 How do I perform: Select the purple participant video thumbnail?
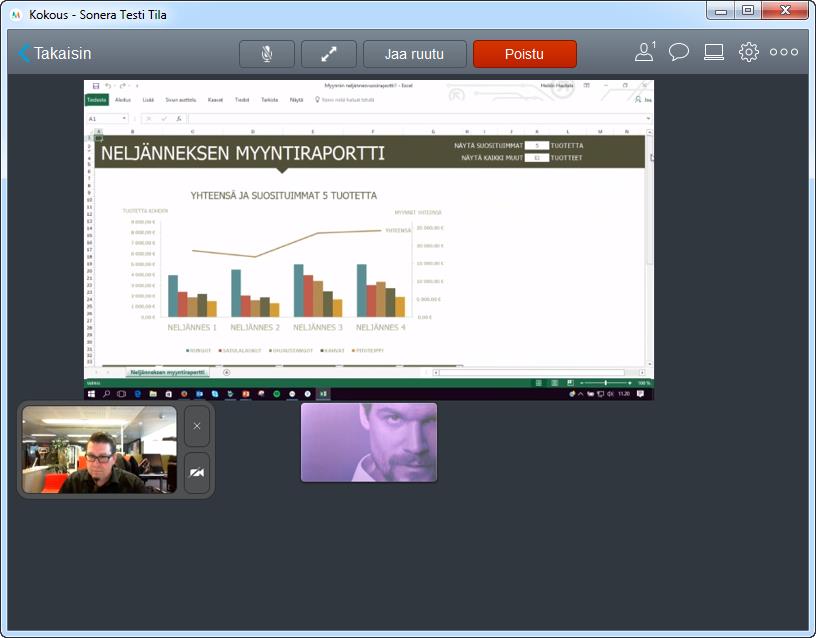[x=369, y=442]
